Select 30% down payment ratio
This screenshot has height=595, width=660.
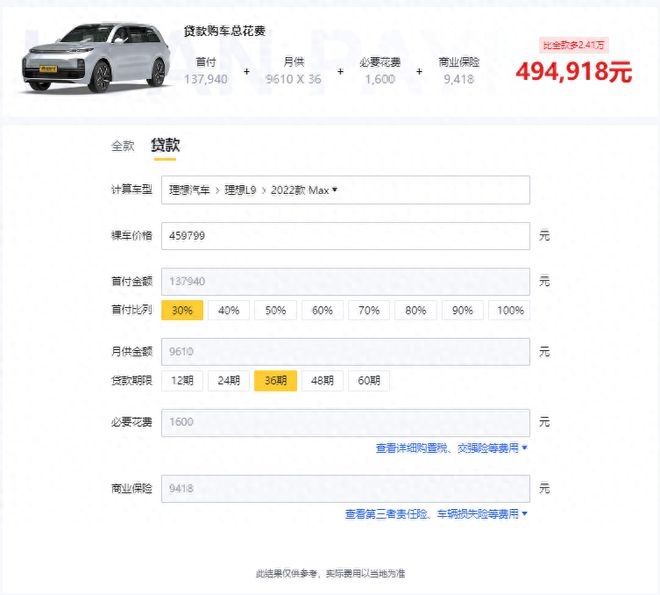[x=182, y=310]
